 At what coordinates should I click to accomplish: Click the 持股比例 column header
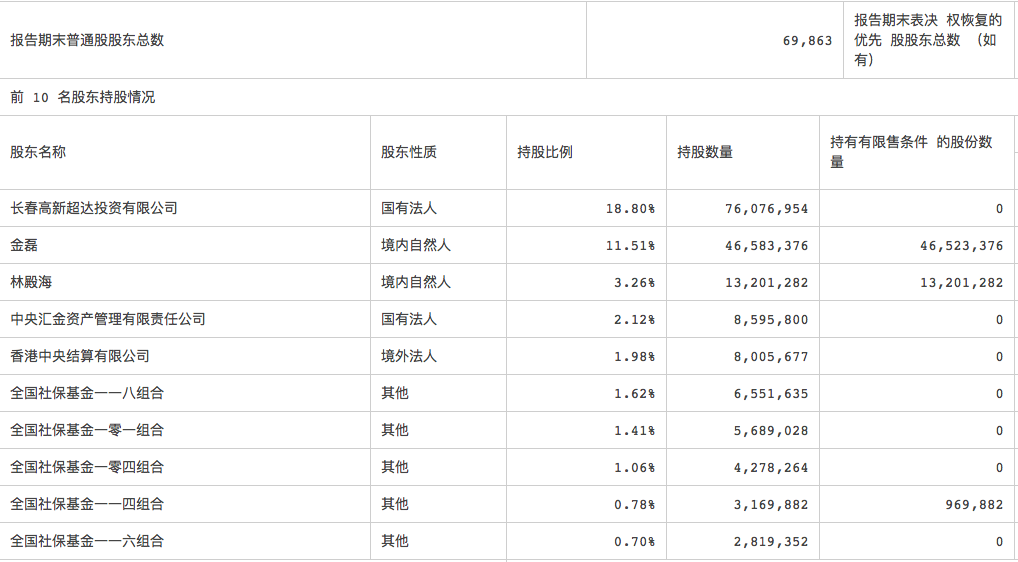tap(545, 152)
